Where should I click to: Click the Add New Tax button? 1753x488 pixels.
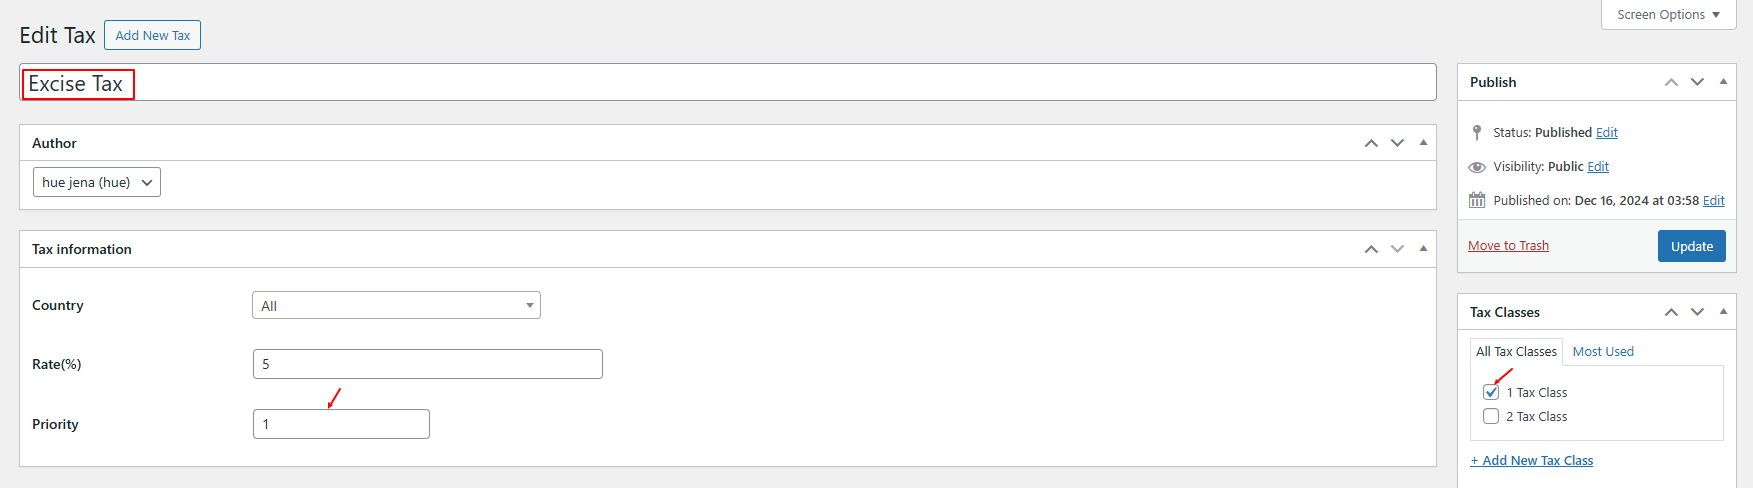152,35
